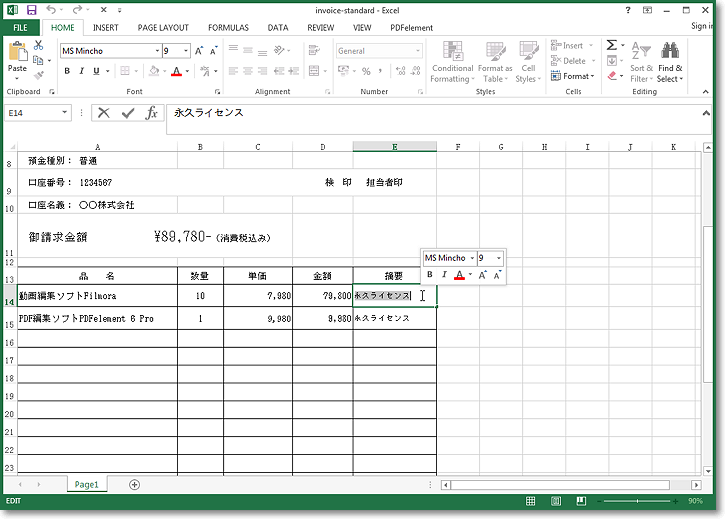The image size is (725, 519).
Task: Click the Sort & Filter icon
Action: click(x=641, y=50)
